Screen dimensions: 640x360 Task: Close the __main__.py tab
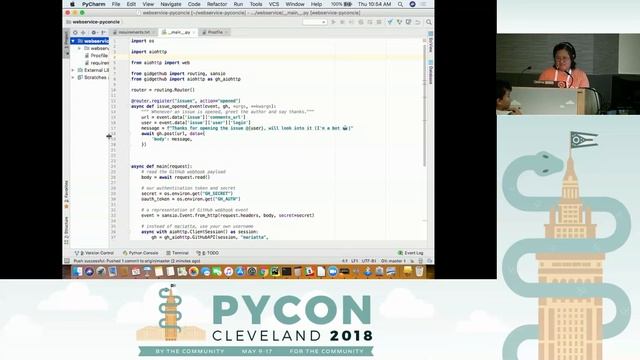coord(194,32)
